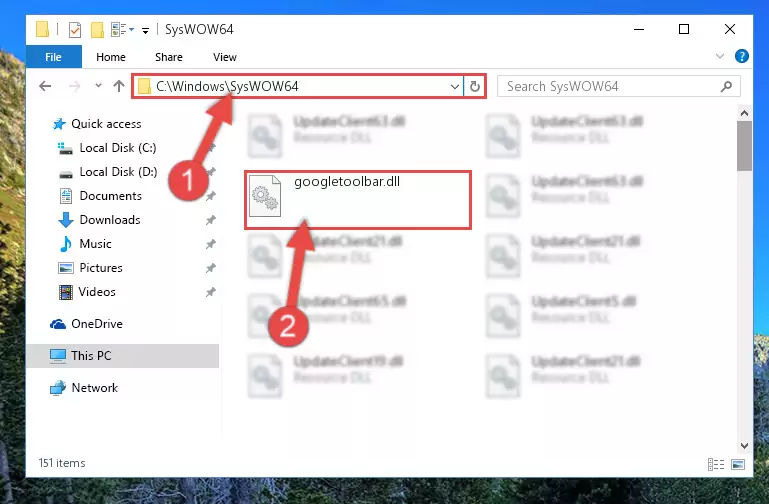Refresh the SysWOW64 folder view

pos(475,87)
